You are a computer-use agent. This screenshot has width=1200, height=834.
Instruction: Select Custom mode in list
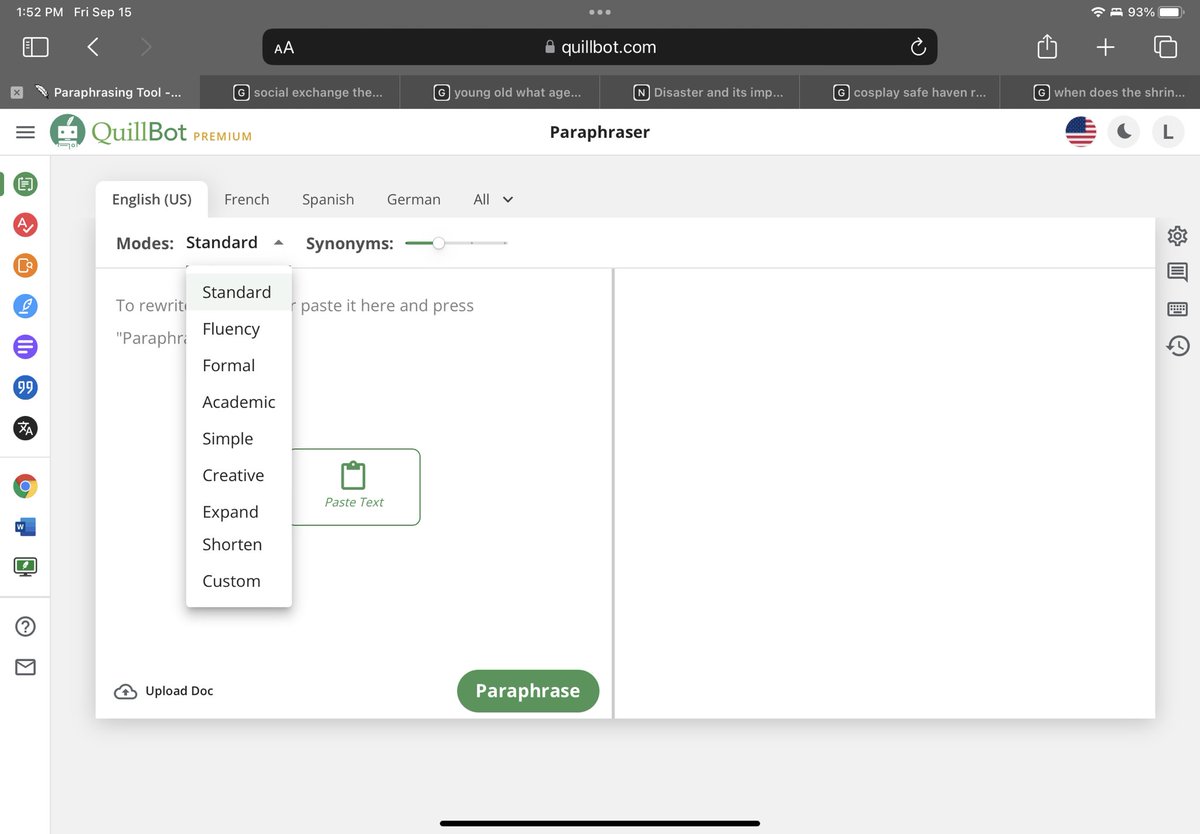(x=238, y=581)
